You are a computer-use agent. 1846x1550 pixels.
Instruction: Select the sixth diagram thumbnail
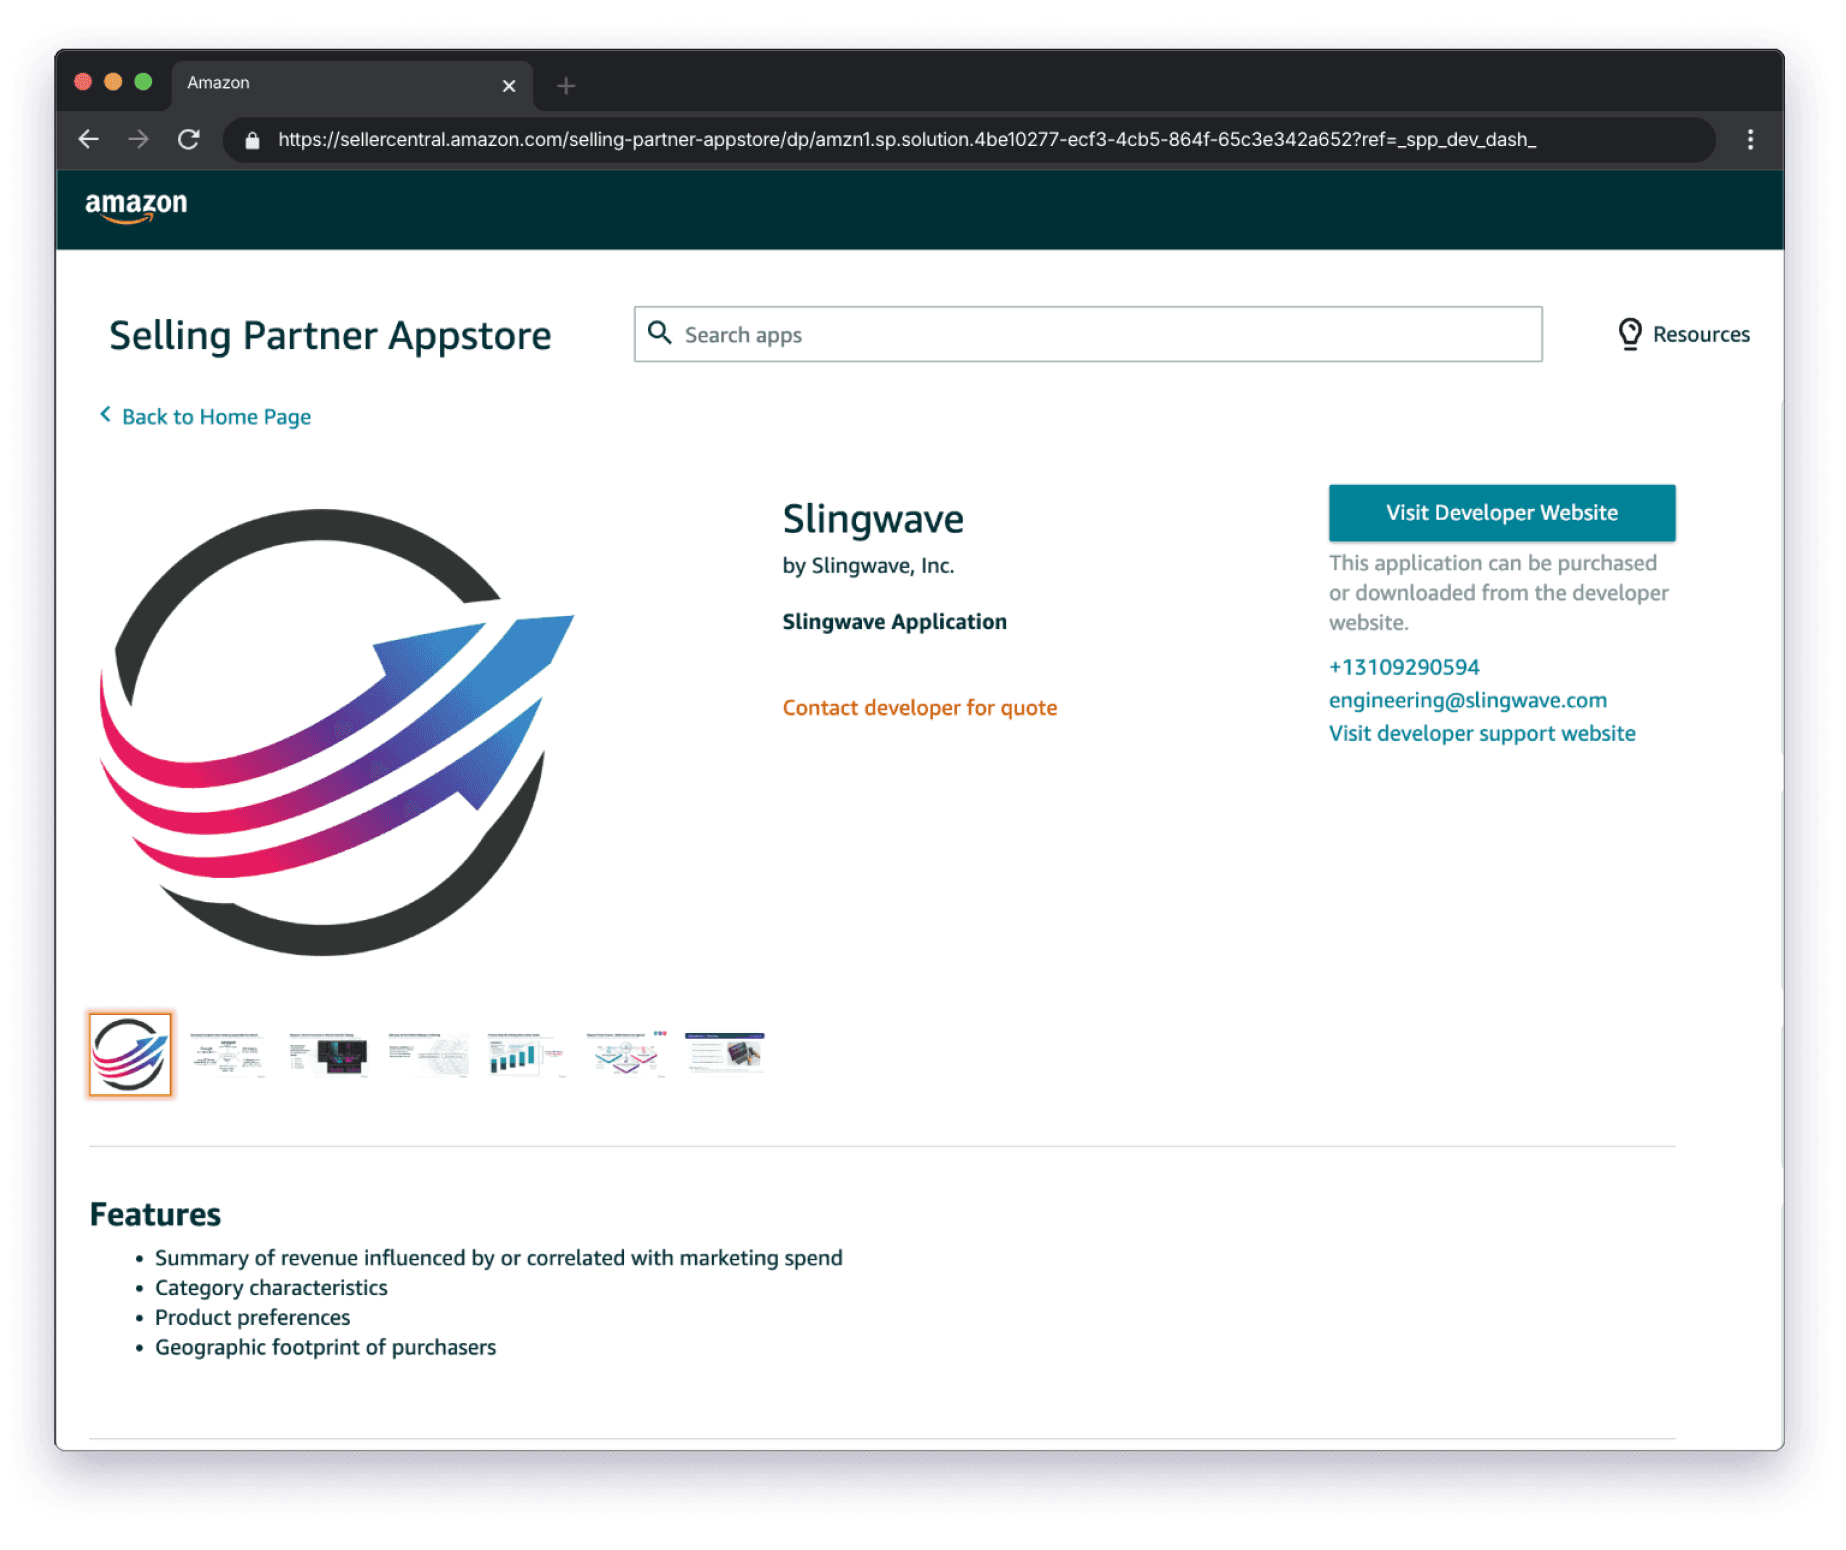[626, 1054]
